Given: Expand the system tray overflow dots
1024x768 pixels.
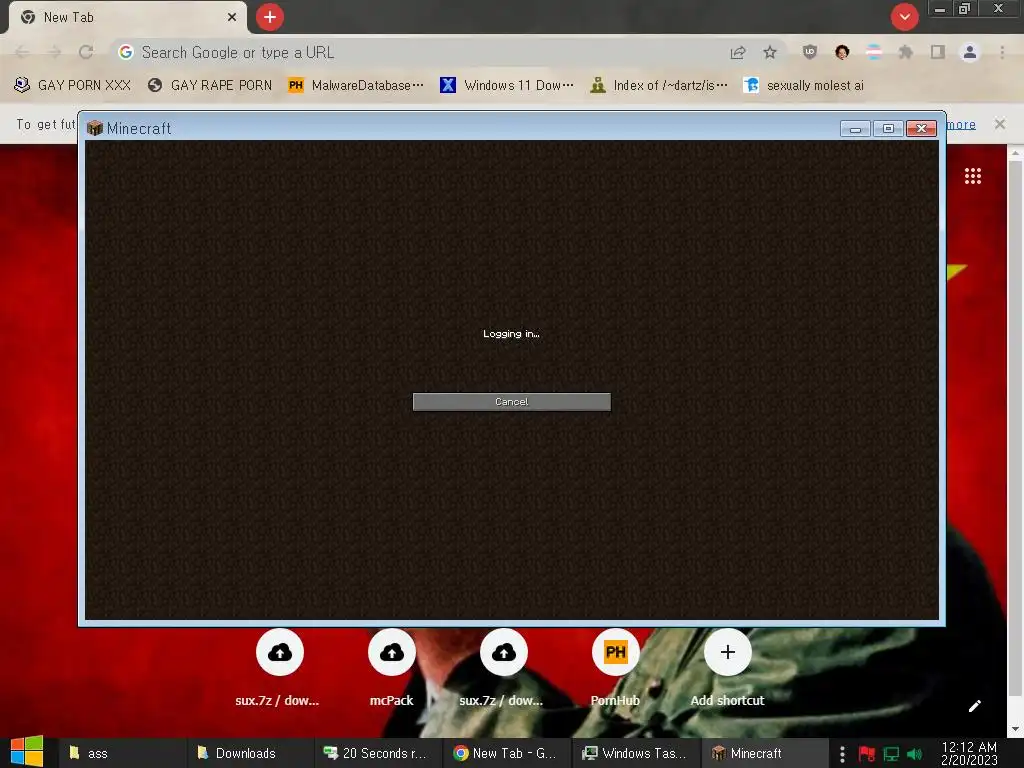Looking at the screenshot, I should (842, 754).
